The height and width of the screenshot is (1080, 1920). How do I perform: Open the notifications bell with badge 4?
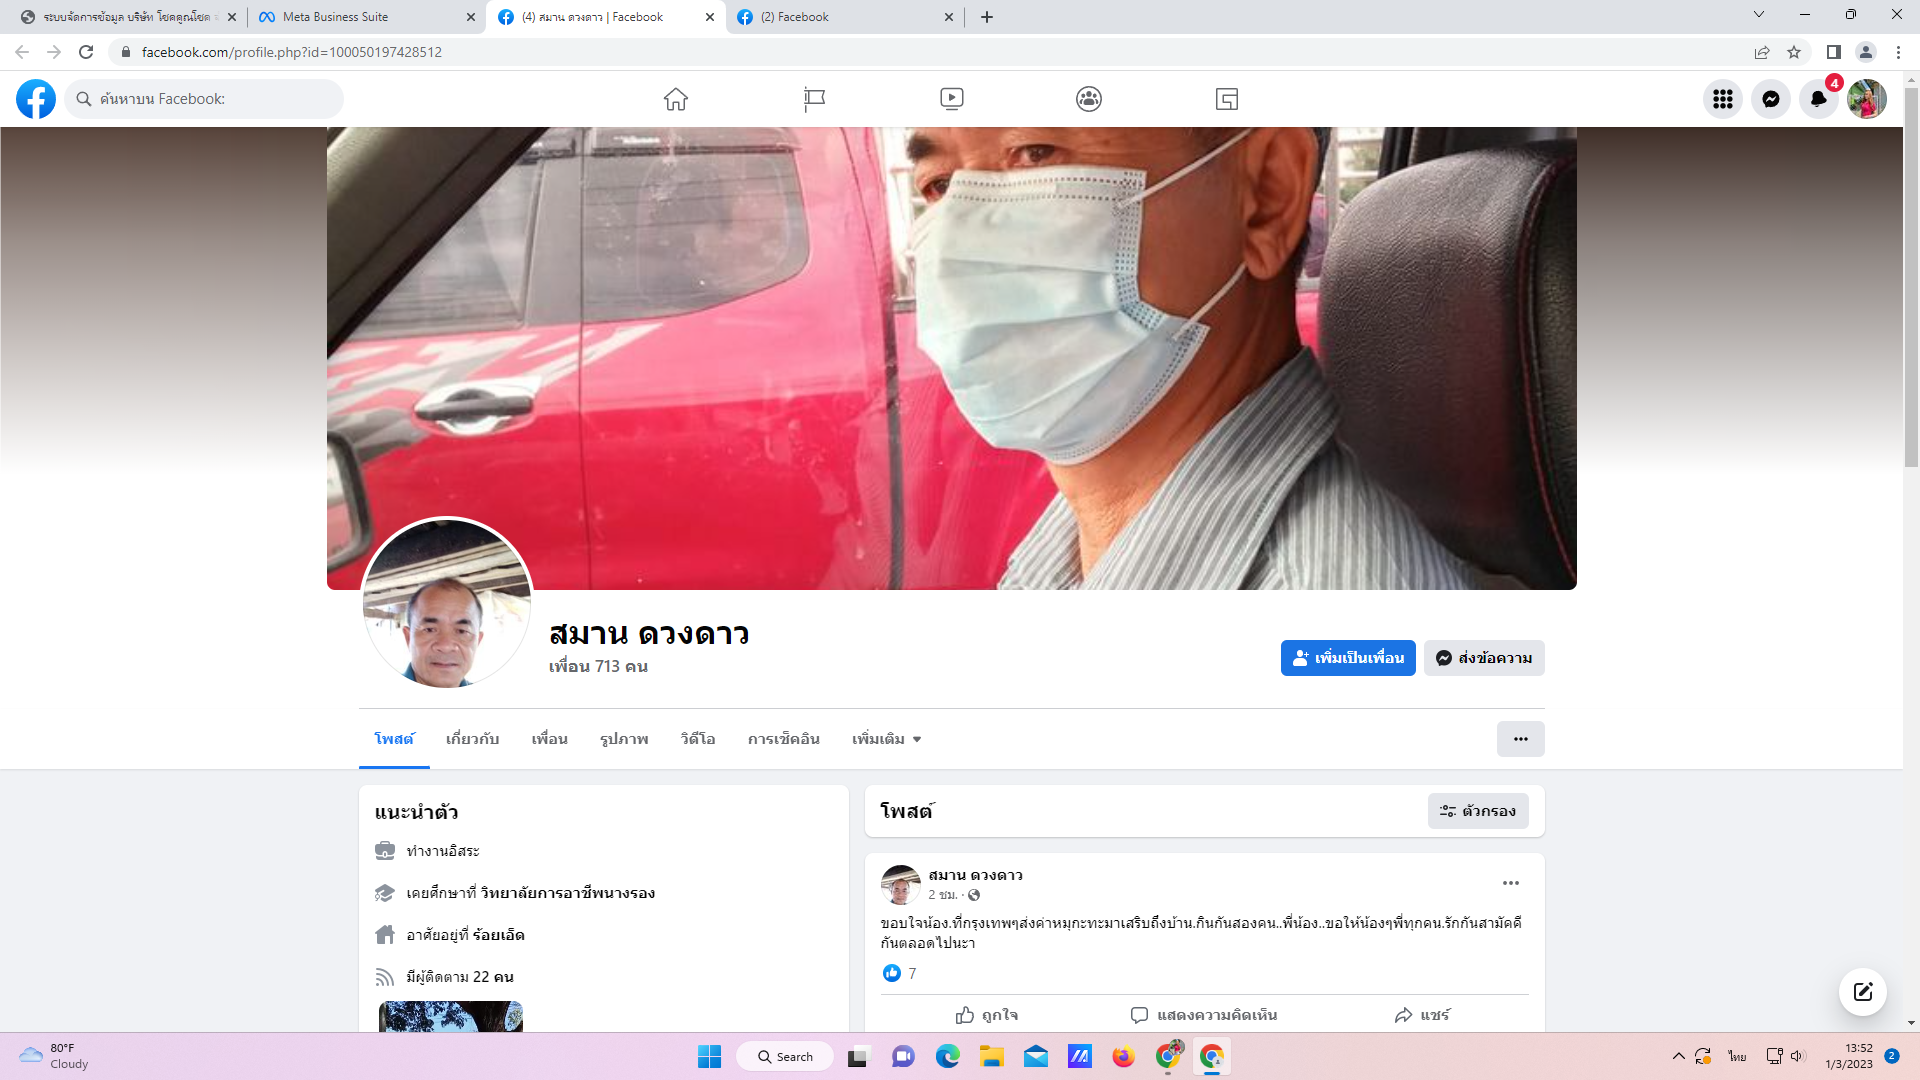(1818, 99)
